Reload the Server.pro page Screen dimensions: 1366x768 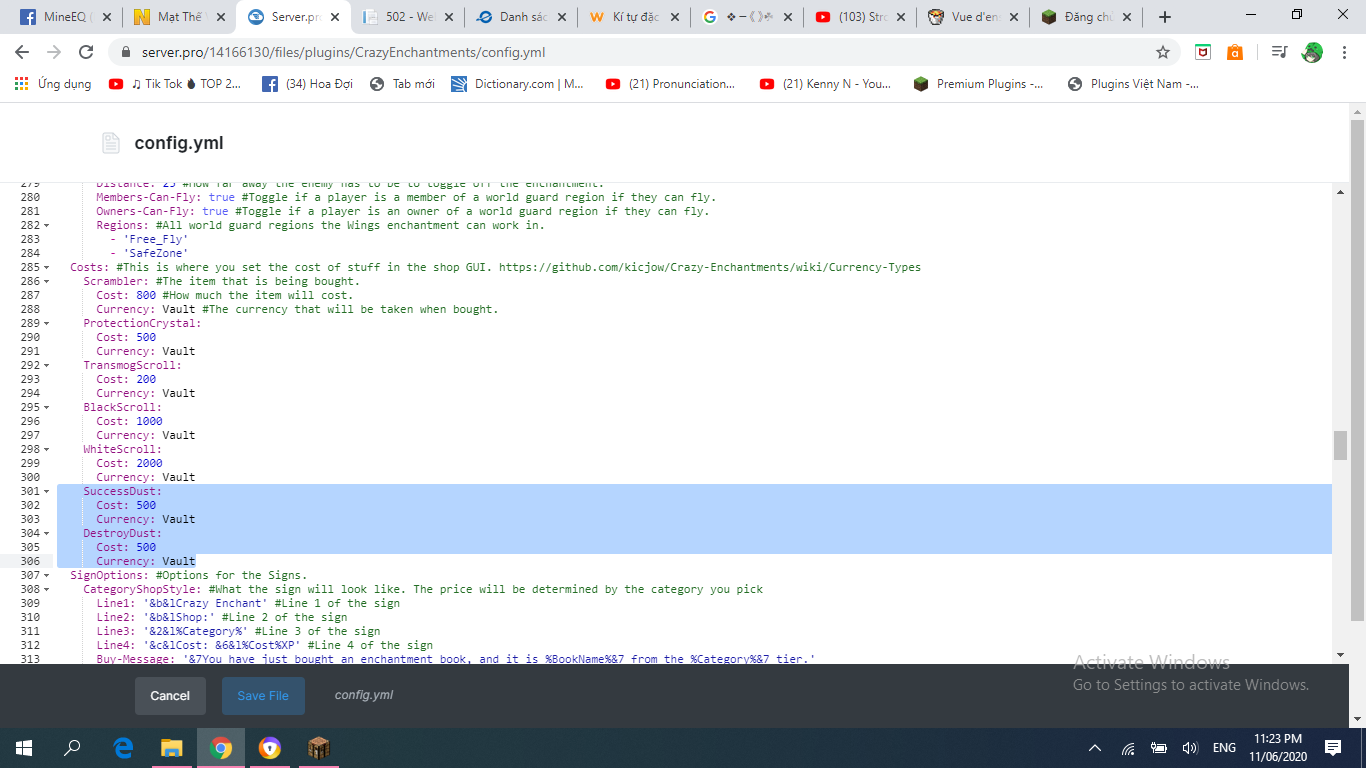pyautogui.click(x=86, y=53)
